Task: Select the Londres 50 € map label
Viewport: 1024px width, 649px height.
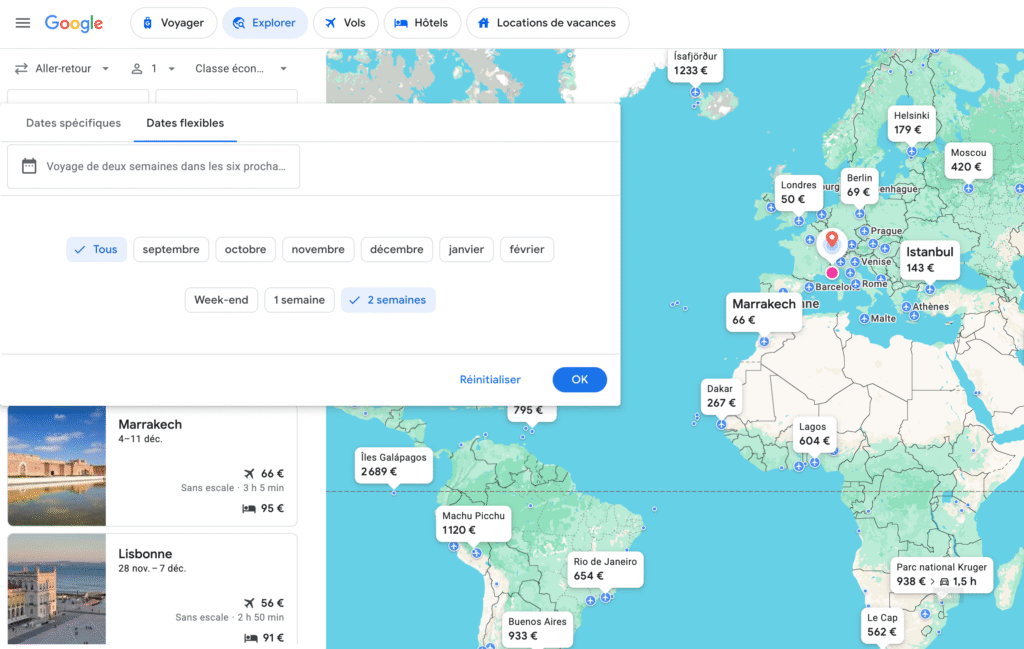Action: [798, 192]
